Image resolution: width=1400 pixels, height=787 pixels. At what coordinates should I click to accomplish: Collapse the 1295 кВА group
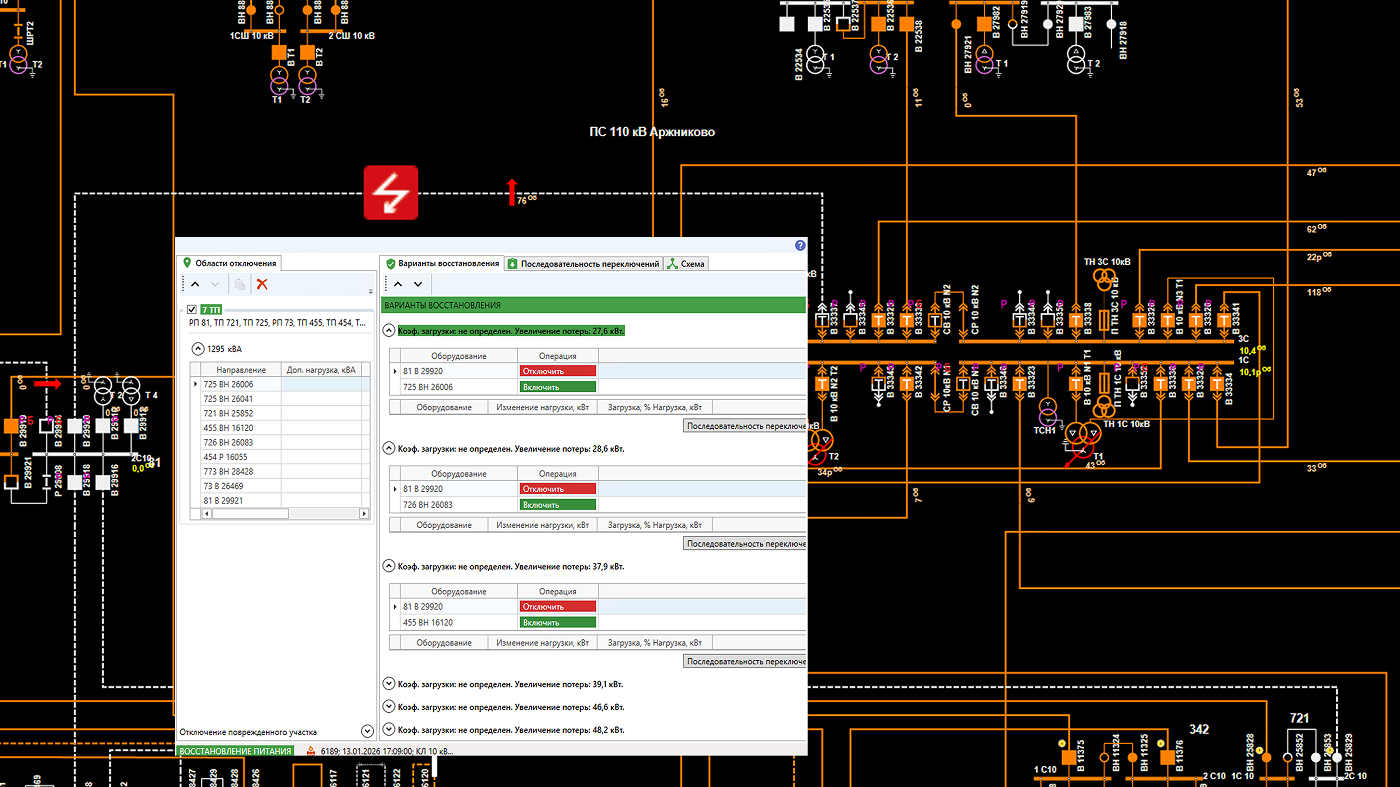(197, 349)
